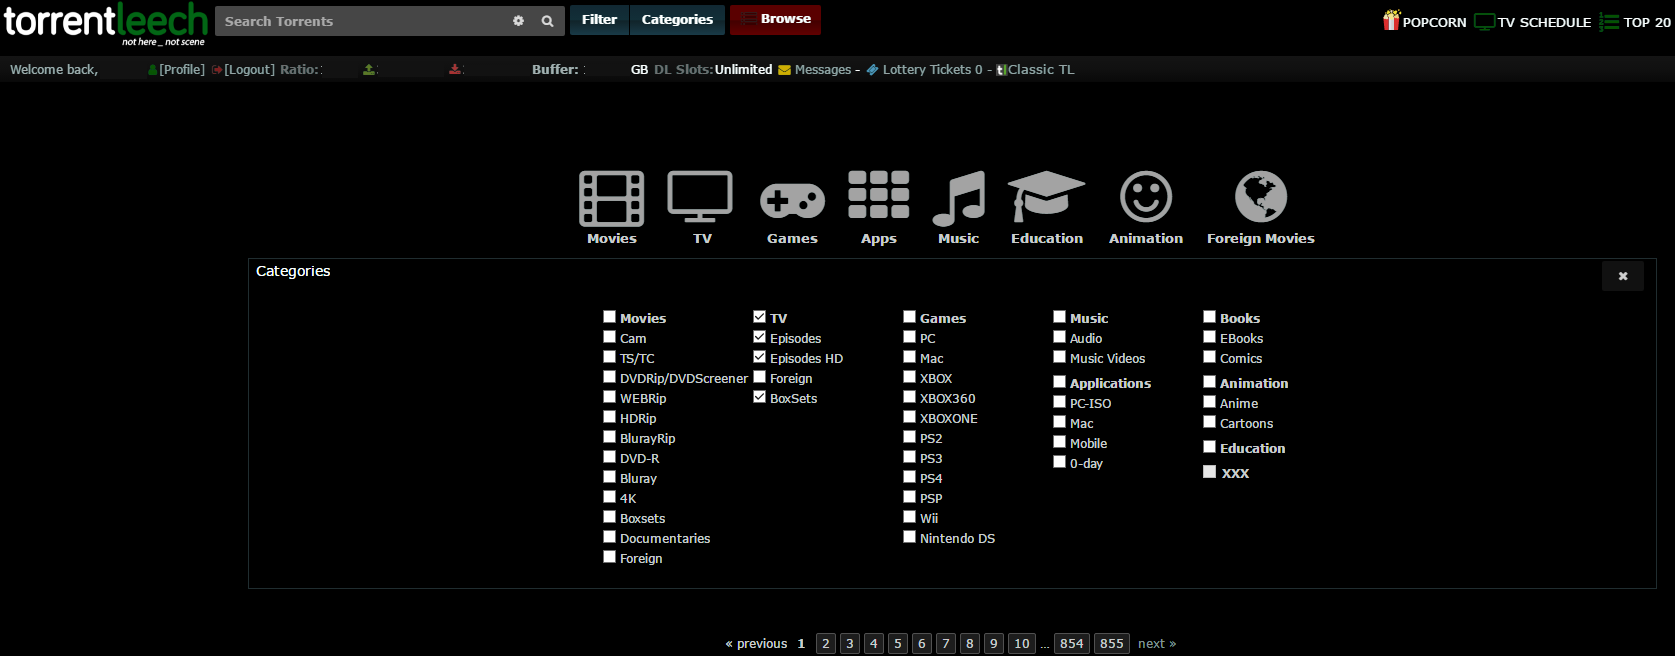Open the Profile link
This screenshot has width=1675, height=656.
click(182, 70)
